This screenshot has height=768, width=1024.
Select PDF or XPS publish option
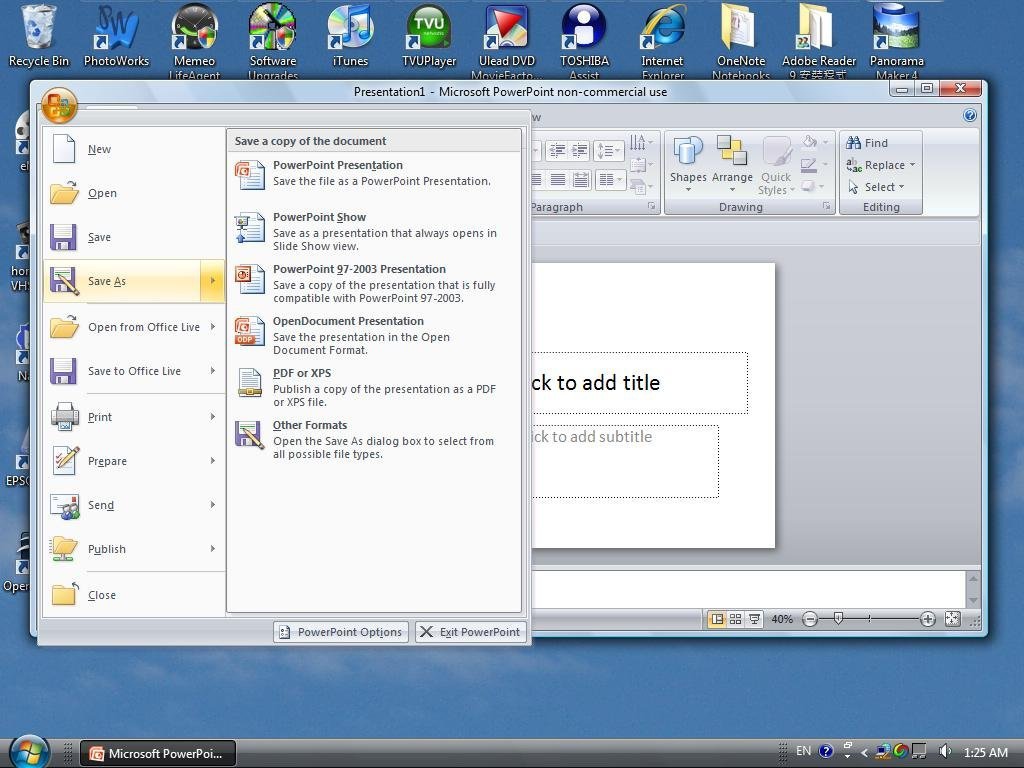[x=301, y=373]
